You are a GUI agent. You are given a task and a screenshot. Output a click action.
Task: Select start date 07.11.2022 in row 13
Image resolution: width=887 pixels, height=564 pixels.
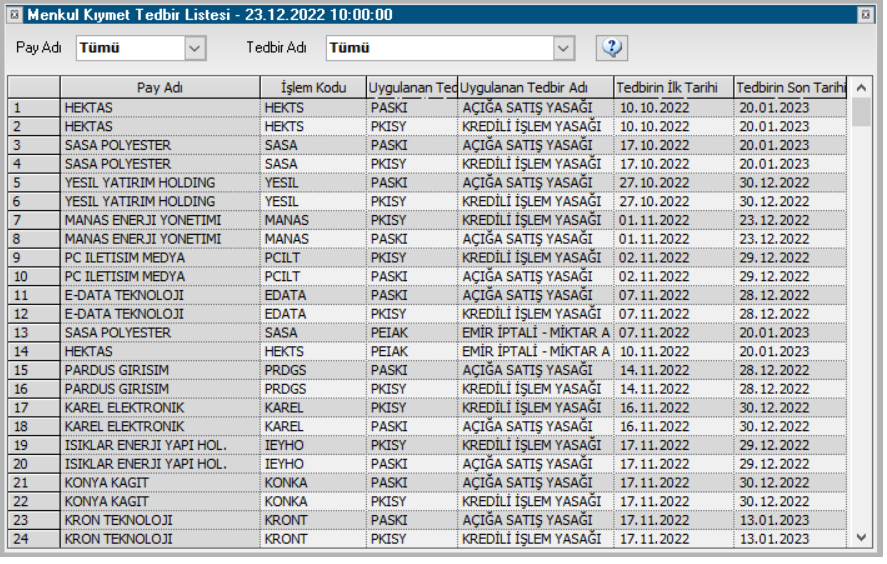pyautogui.click(x=655, y=332)
